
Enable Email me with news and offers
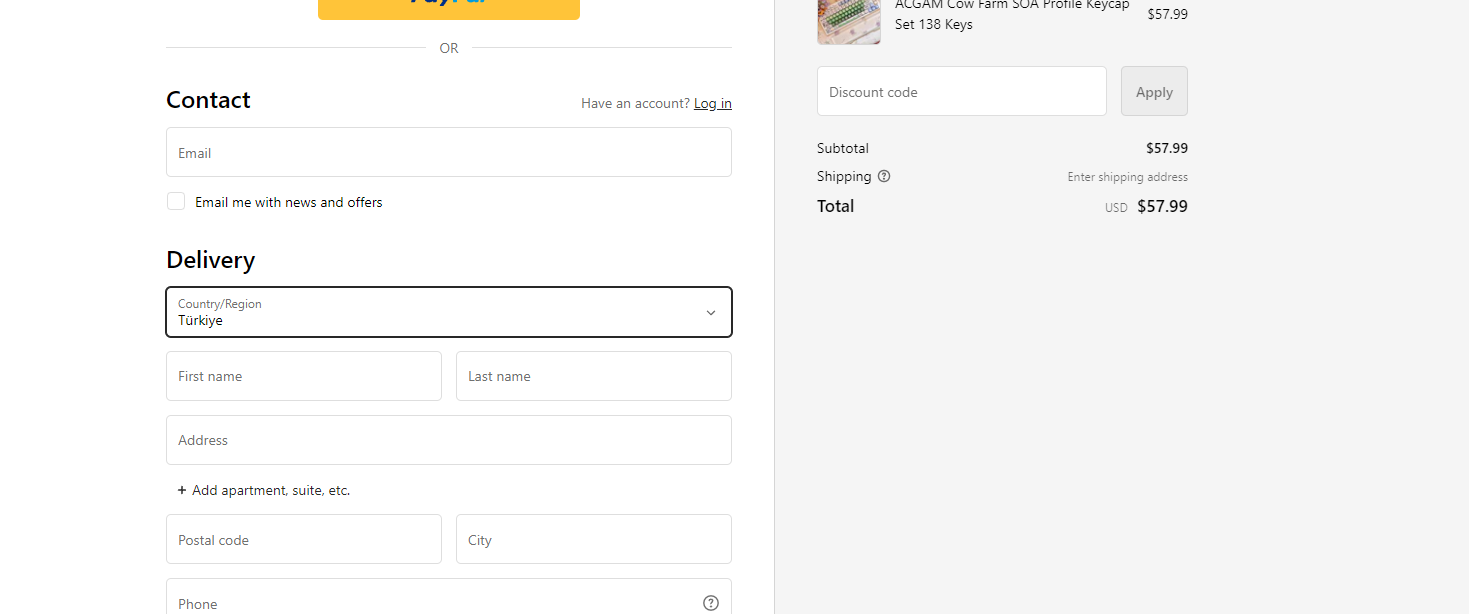coord(176,201)
